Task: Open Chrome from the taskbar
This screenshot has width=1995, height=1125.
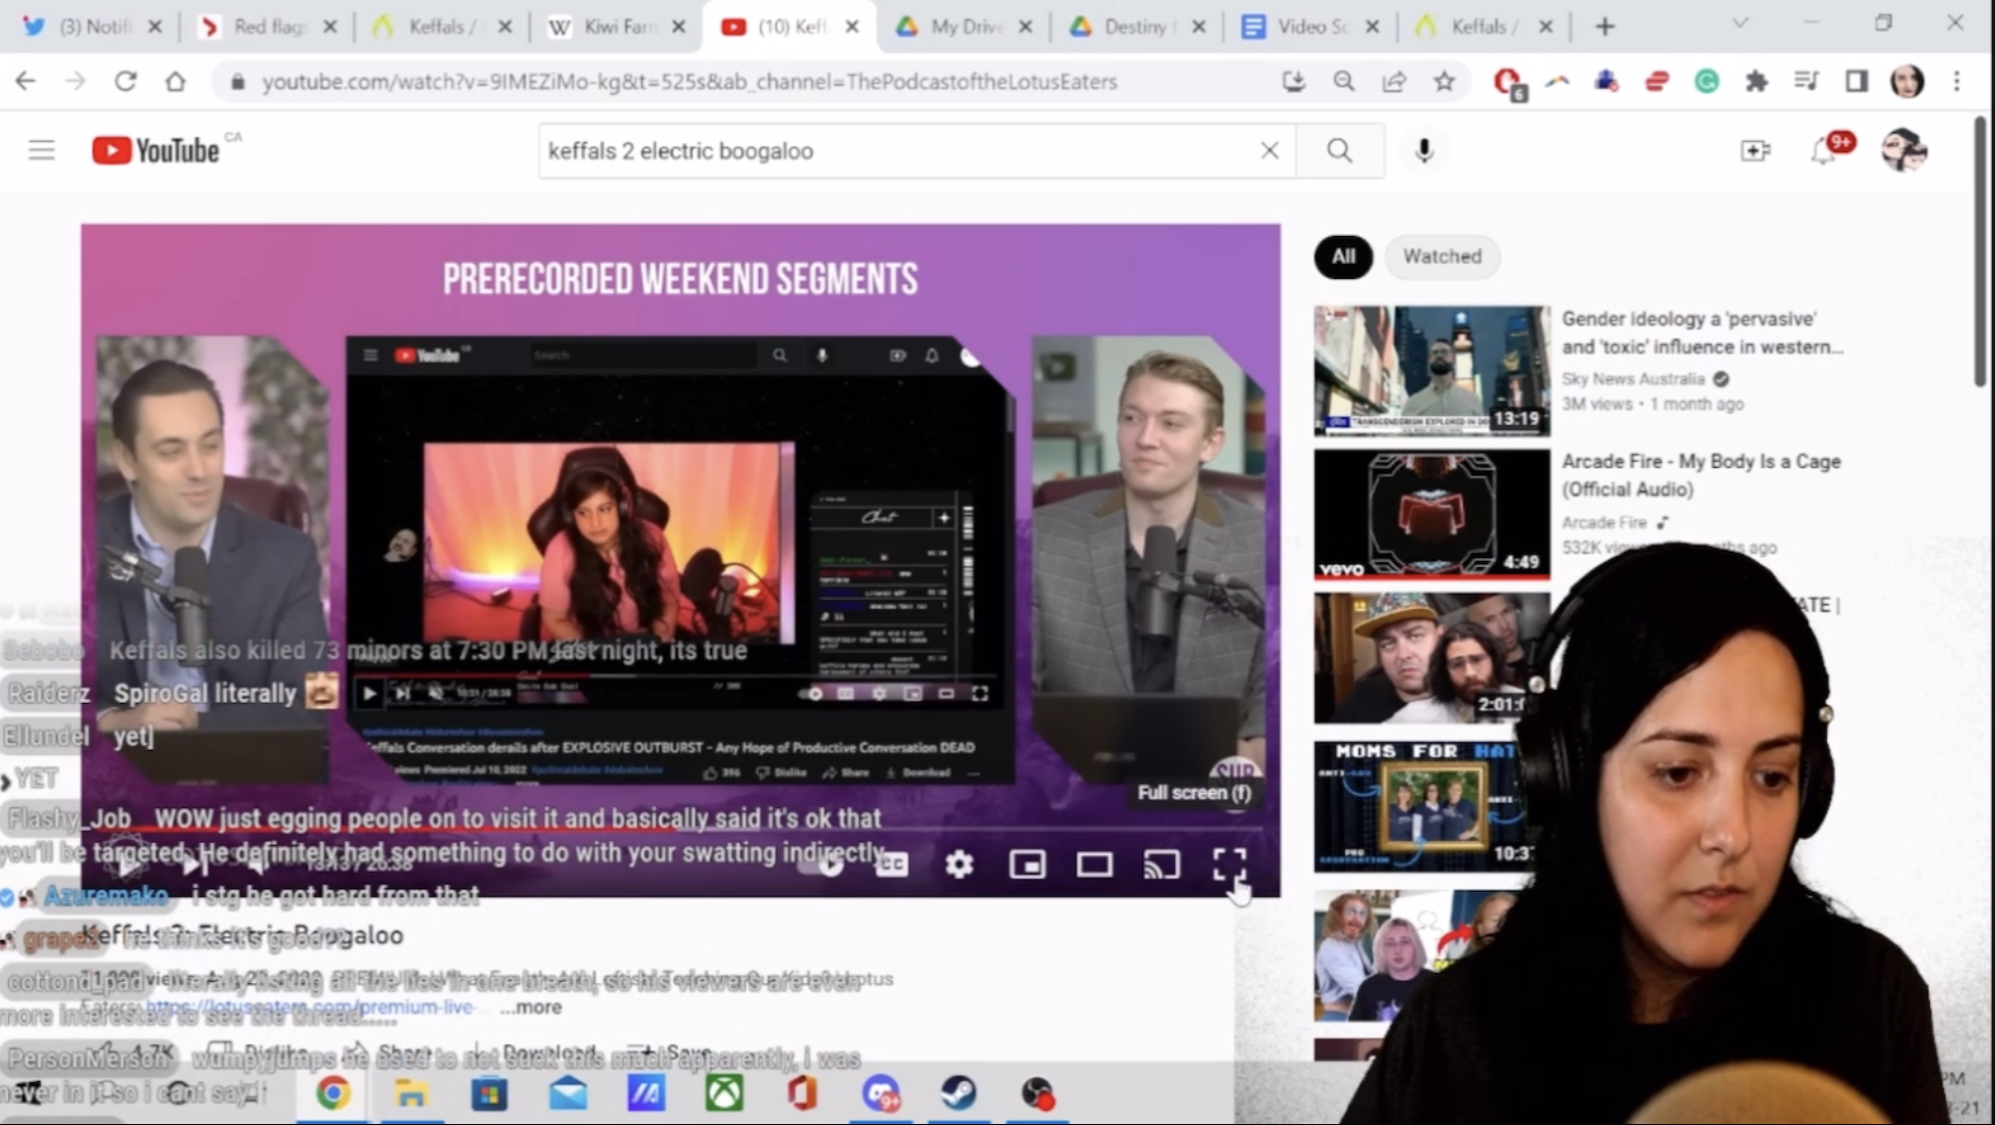Action: [x=333, y=1094]
